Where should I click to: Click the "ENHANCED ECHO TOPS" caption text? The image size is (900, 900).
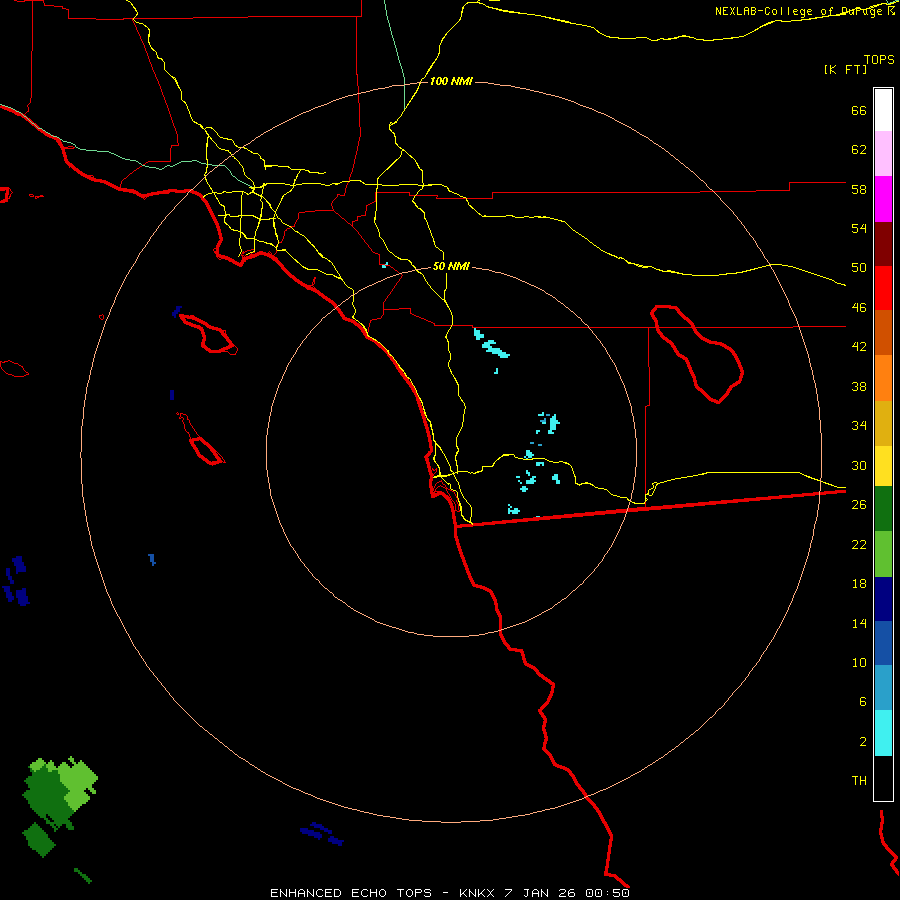tap(351, 893)
